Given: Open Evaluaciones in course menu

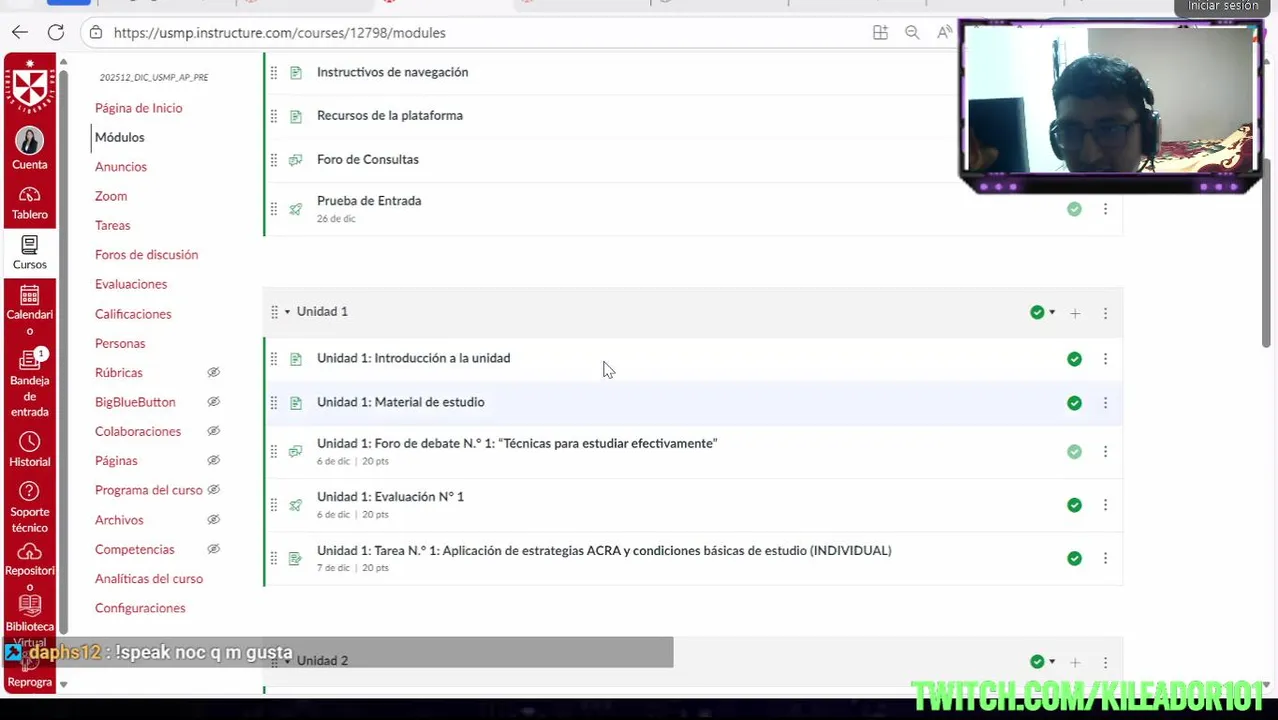Looking at the screenshot, I should 131,284.
